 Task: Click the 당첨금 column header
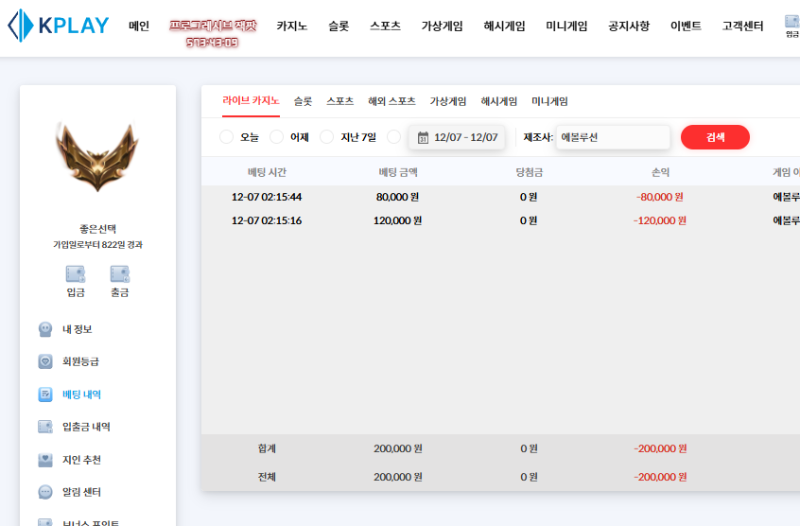tap(529, 172)
